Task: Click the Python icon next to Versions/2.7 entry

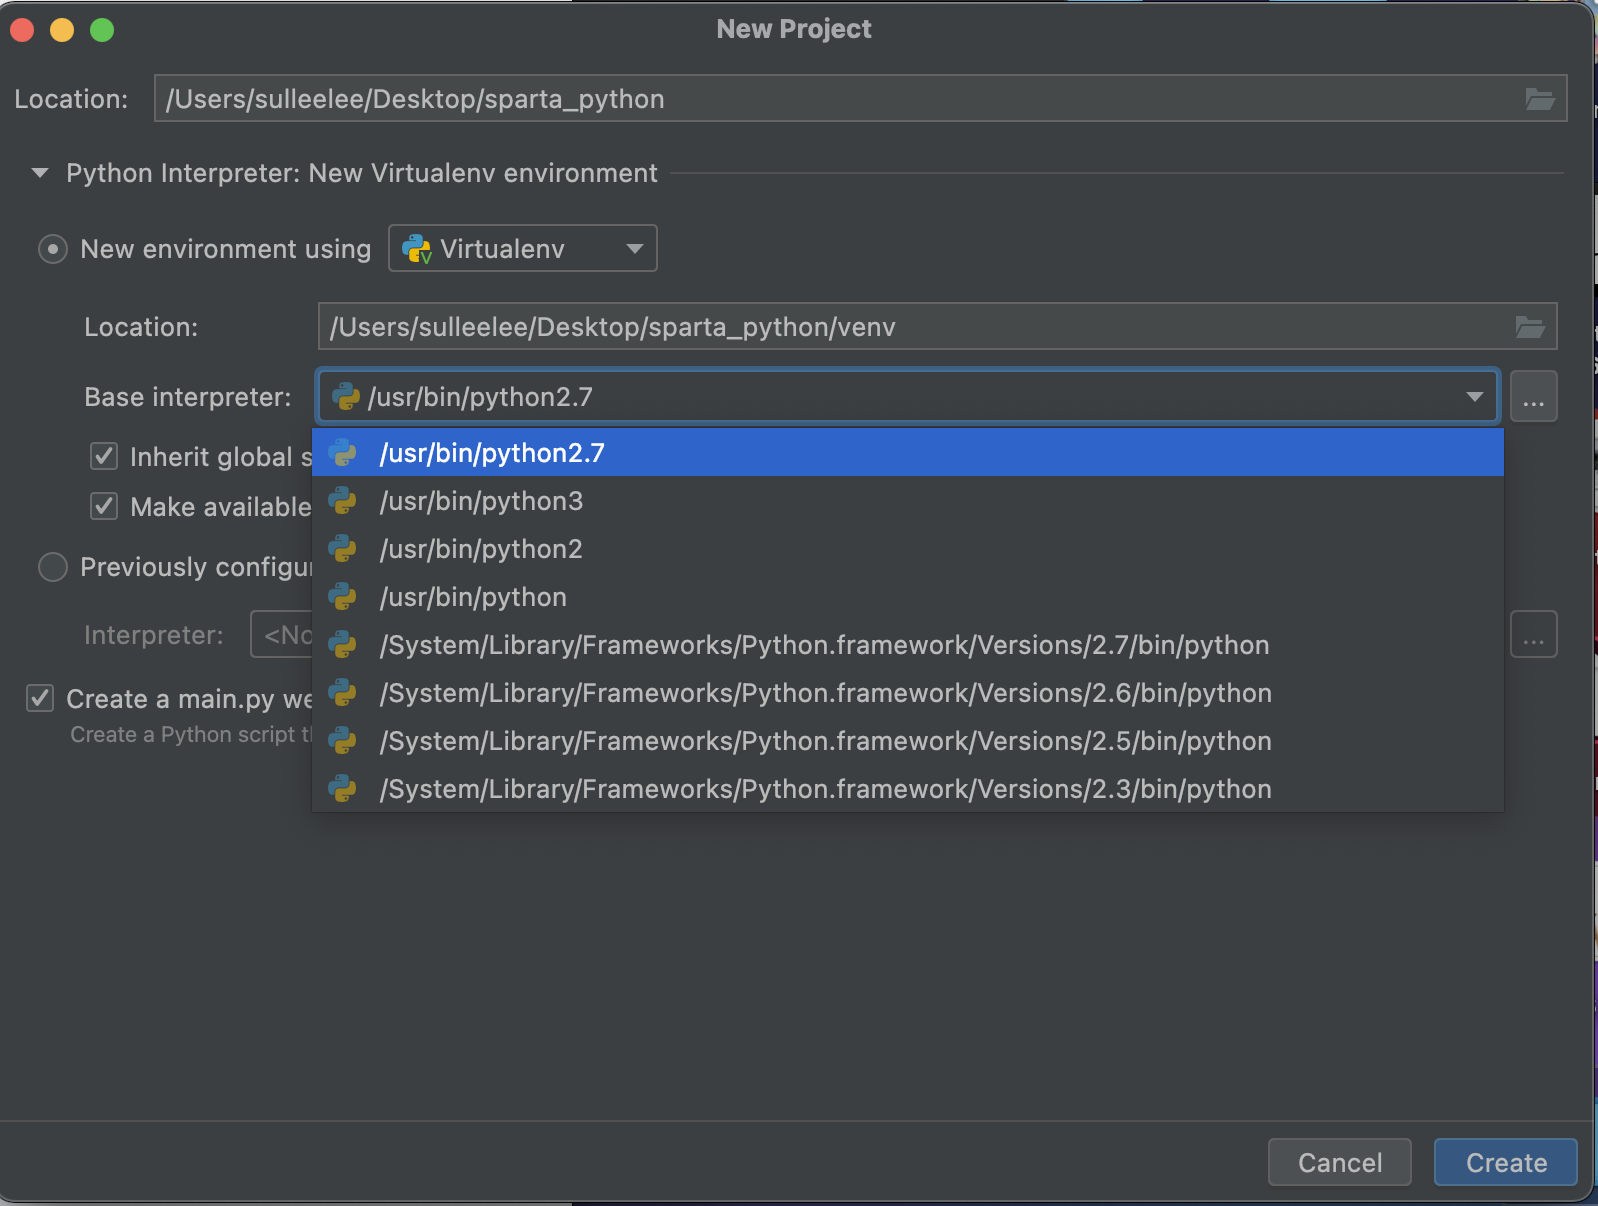Action: [343, 644]
